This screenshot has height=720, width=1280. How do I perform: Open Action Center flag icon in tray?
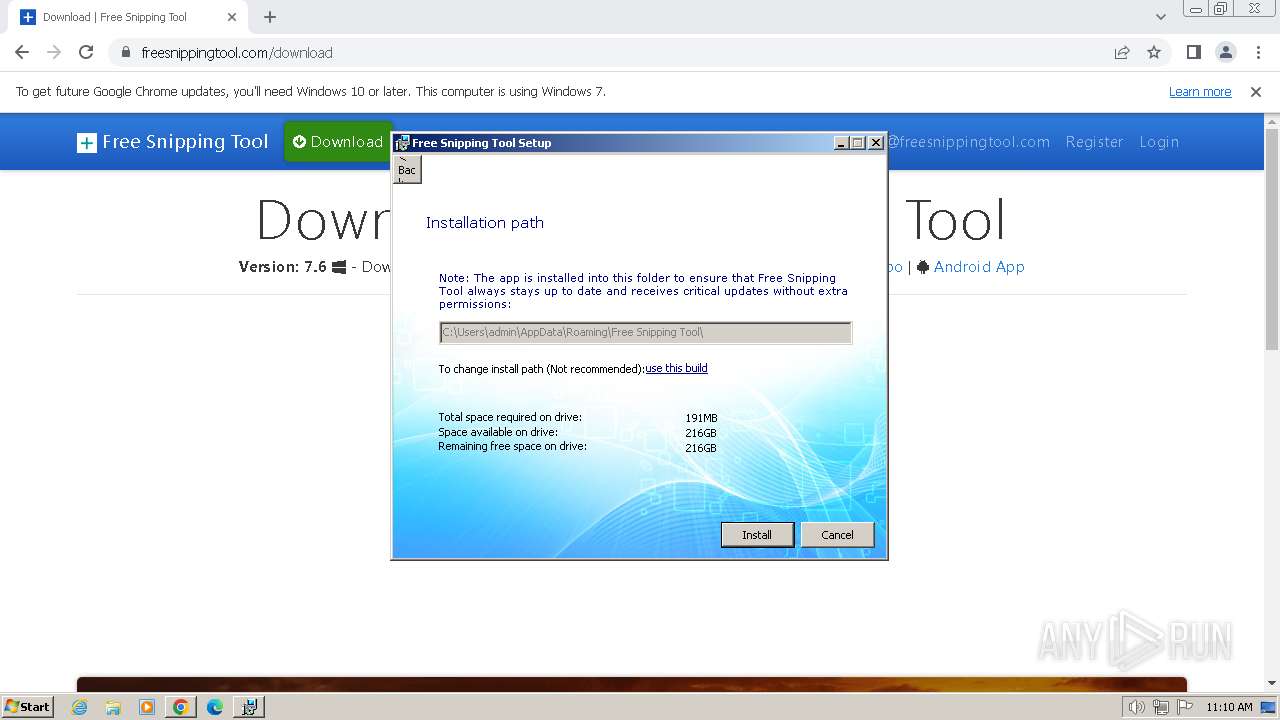pyautogui.click(x=1183, y=707)
